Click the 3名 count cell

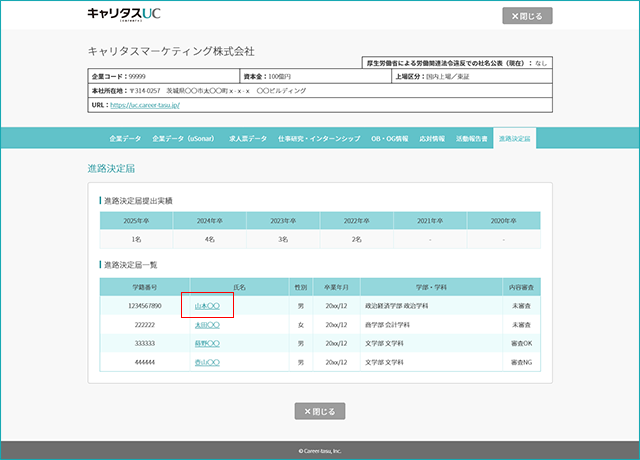(x=283, y=239)
